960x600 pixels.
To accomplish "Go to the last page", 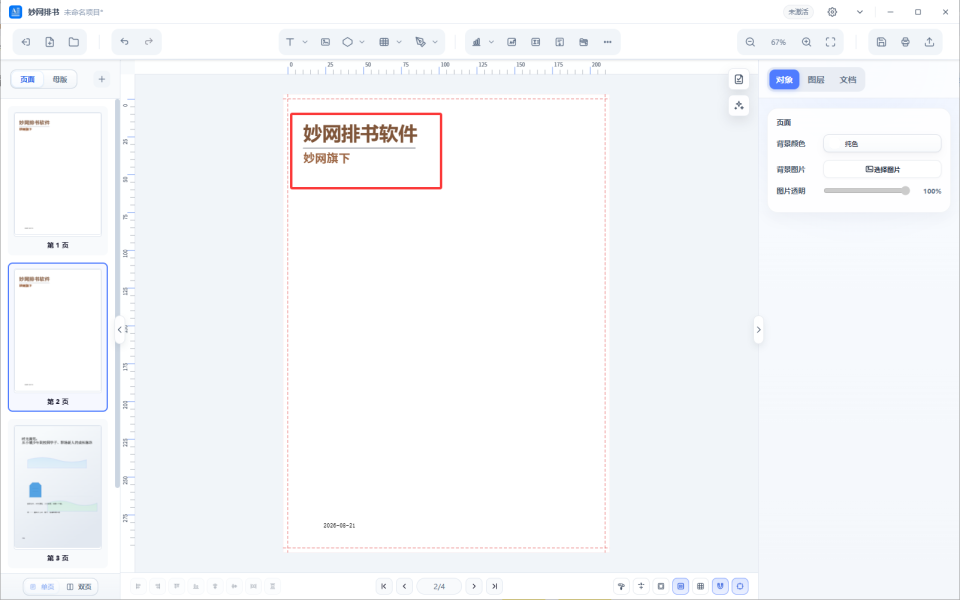I will point(495,586).
